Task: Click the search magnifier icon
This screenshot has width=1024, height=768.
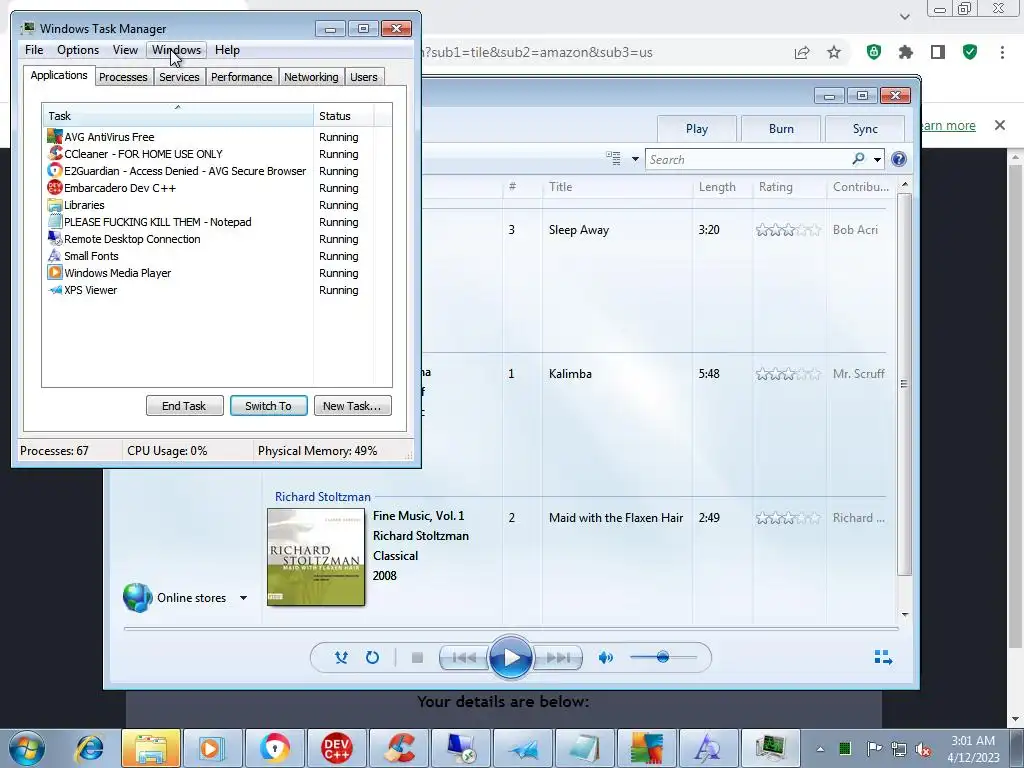Action: [859, 159]
